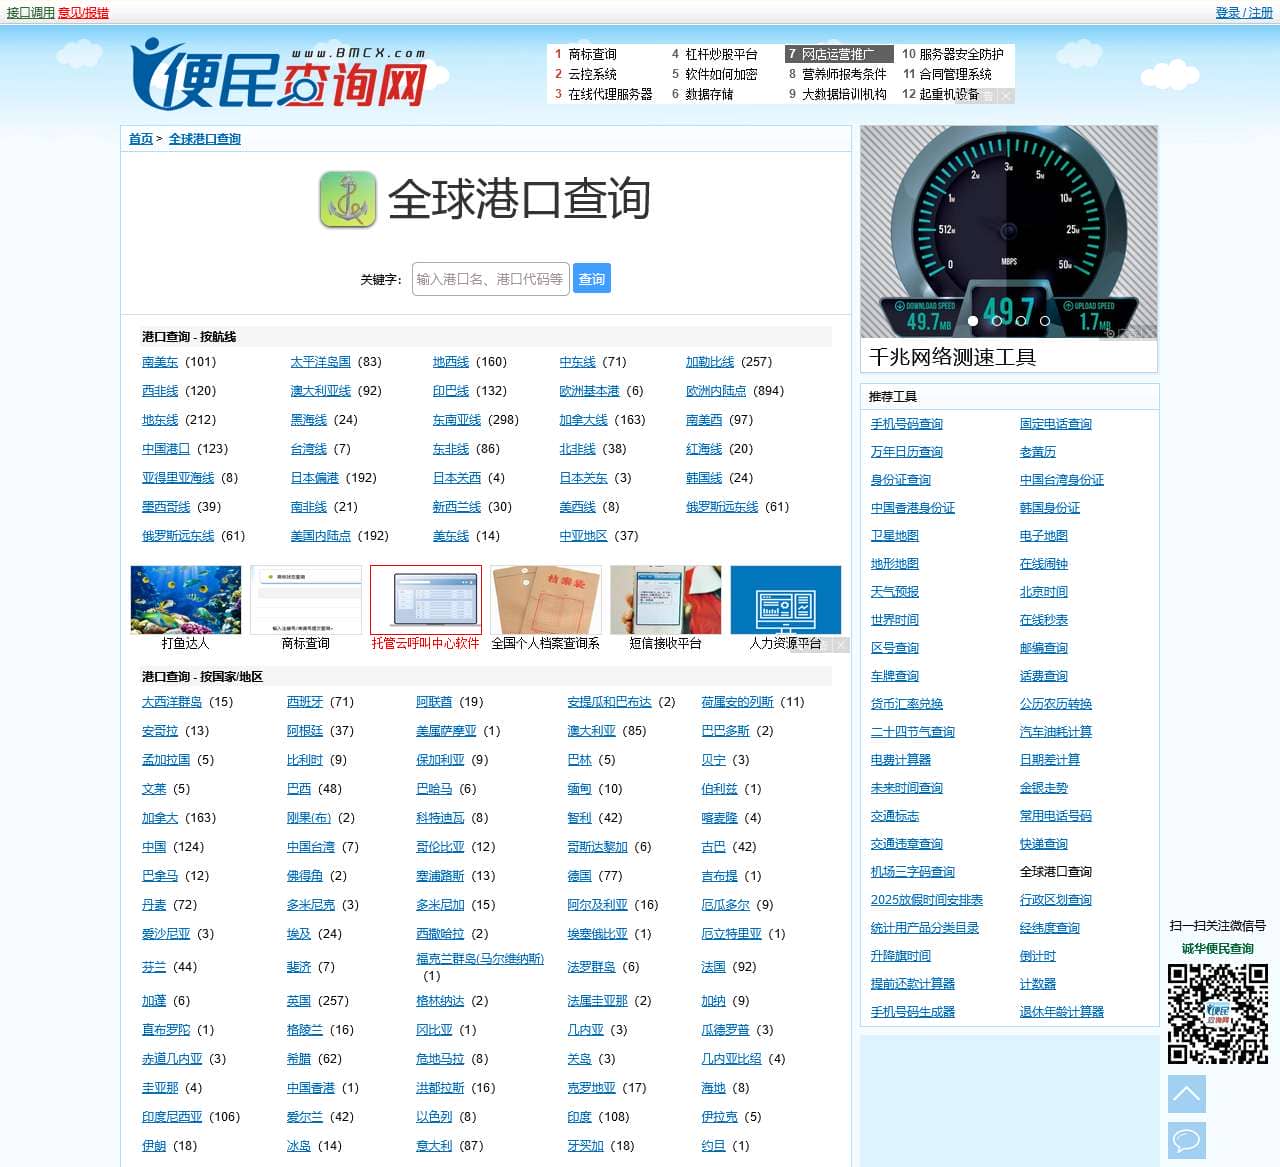Screen dimensions: 1280x1167
Task: Open the 全国个人档案查询系 thumbnail
Action: pos(546,600)
